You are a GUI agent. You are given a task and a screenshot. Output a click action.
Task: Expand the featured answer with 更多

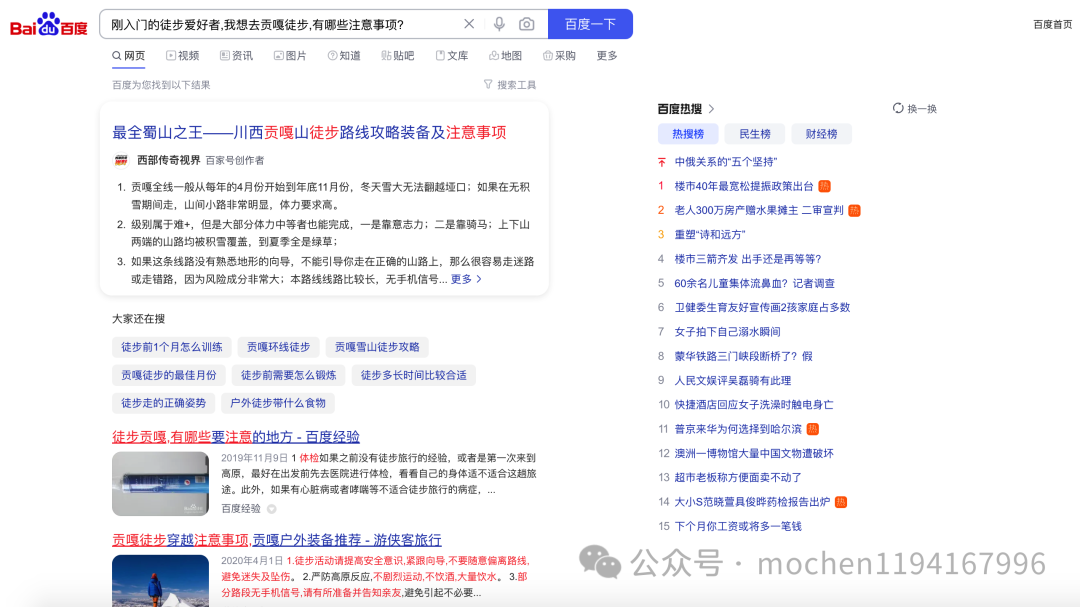point(466,279)
